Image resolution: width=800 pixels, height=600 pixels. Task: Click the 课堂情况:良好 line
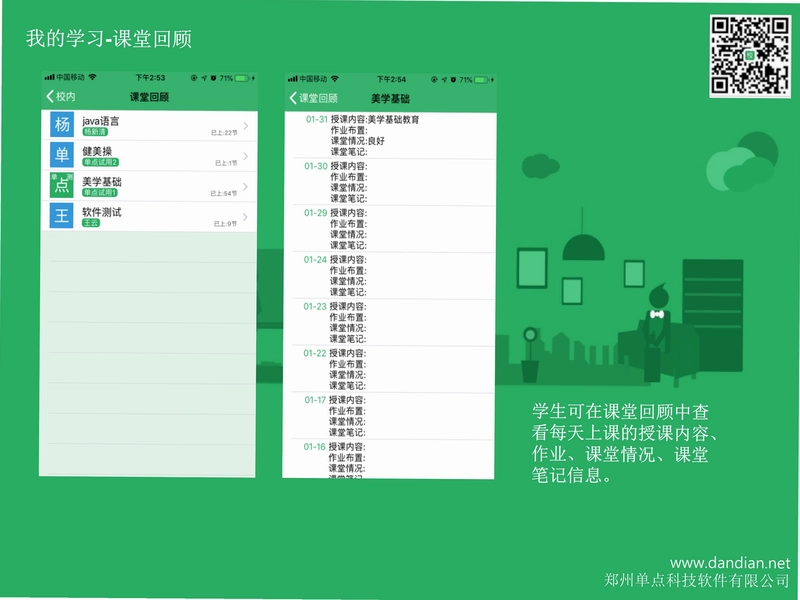(358, 141)
